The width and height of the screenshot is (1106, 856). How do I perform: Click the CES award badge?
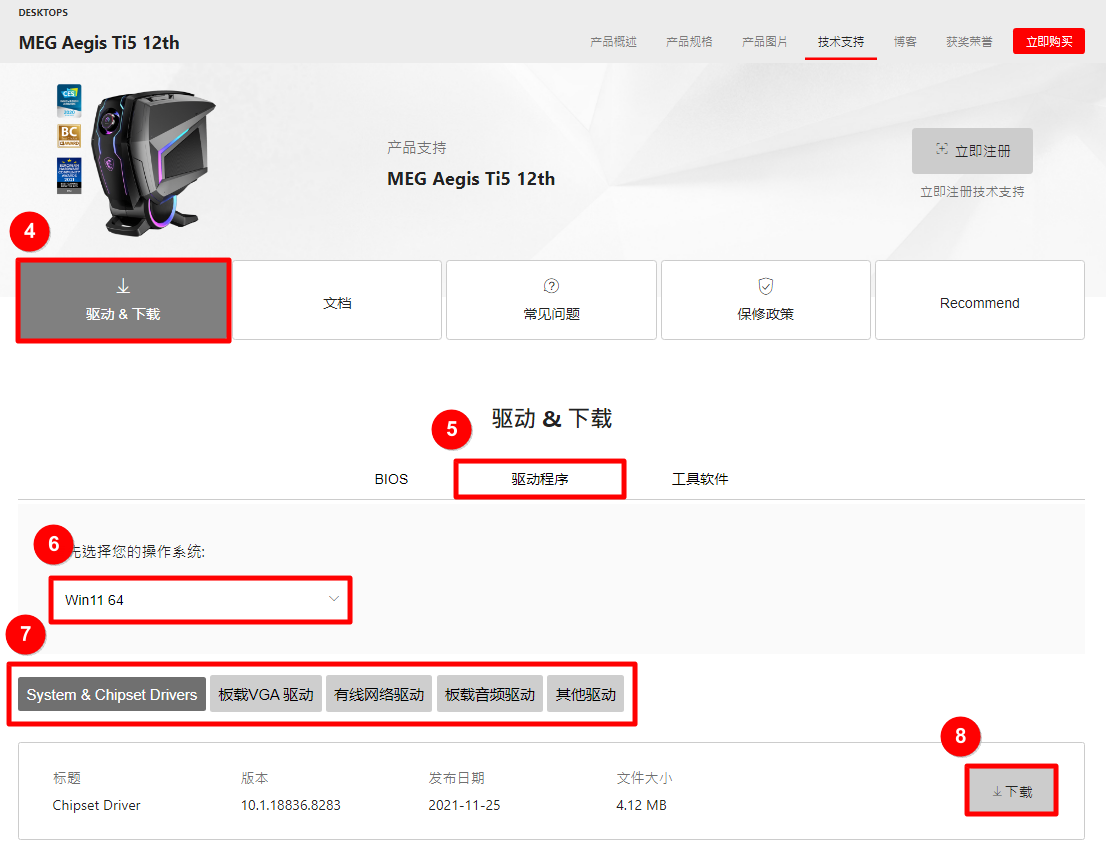(69, 101)
